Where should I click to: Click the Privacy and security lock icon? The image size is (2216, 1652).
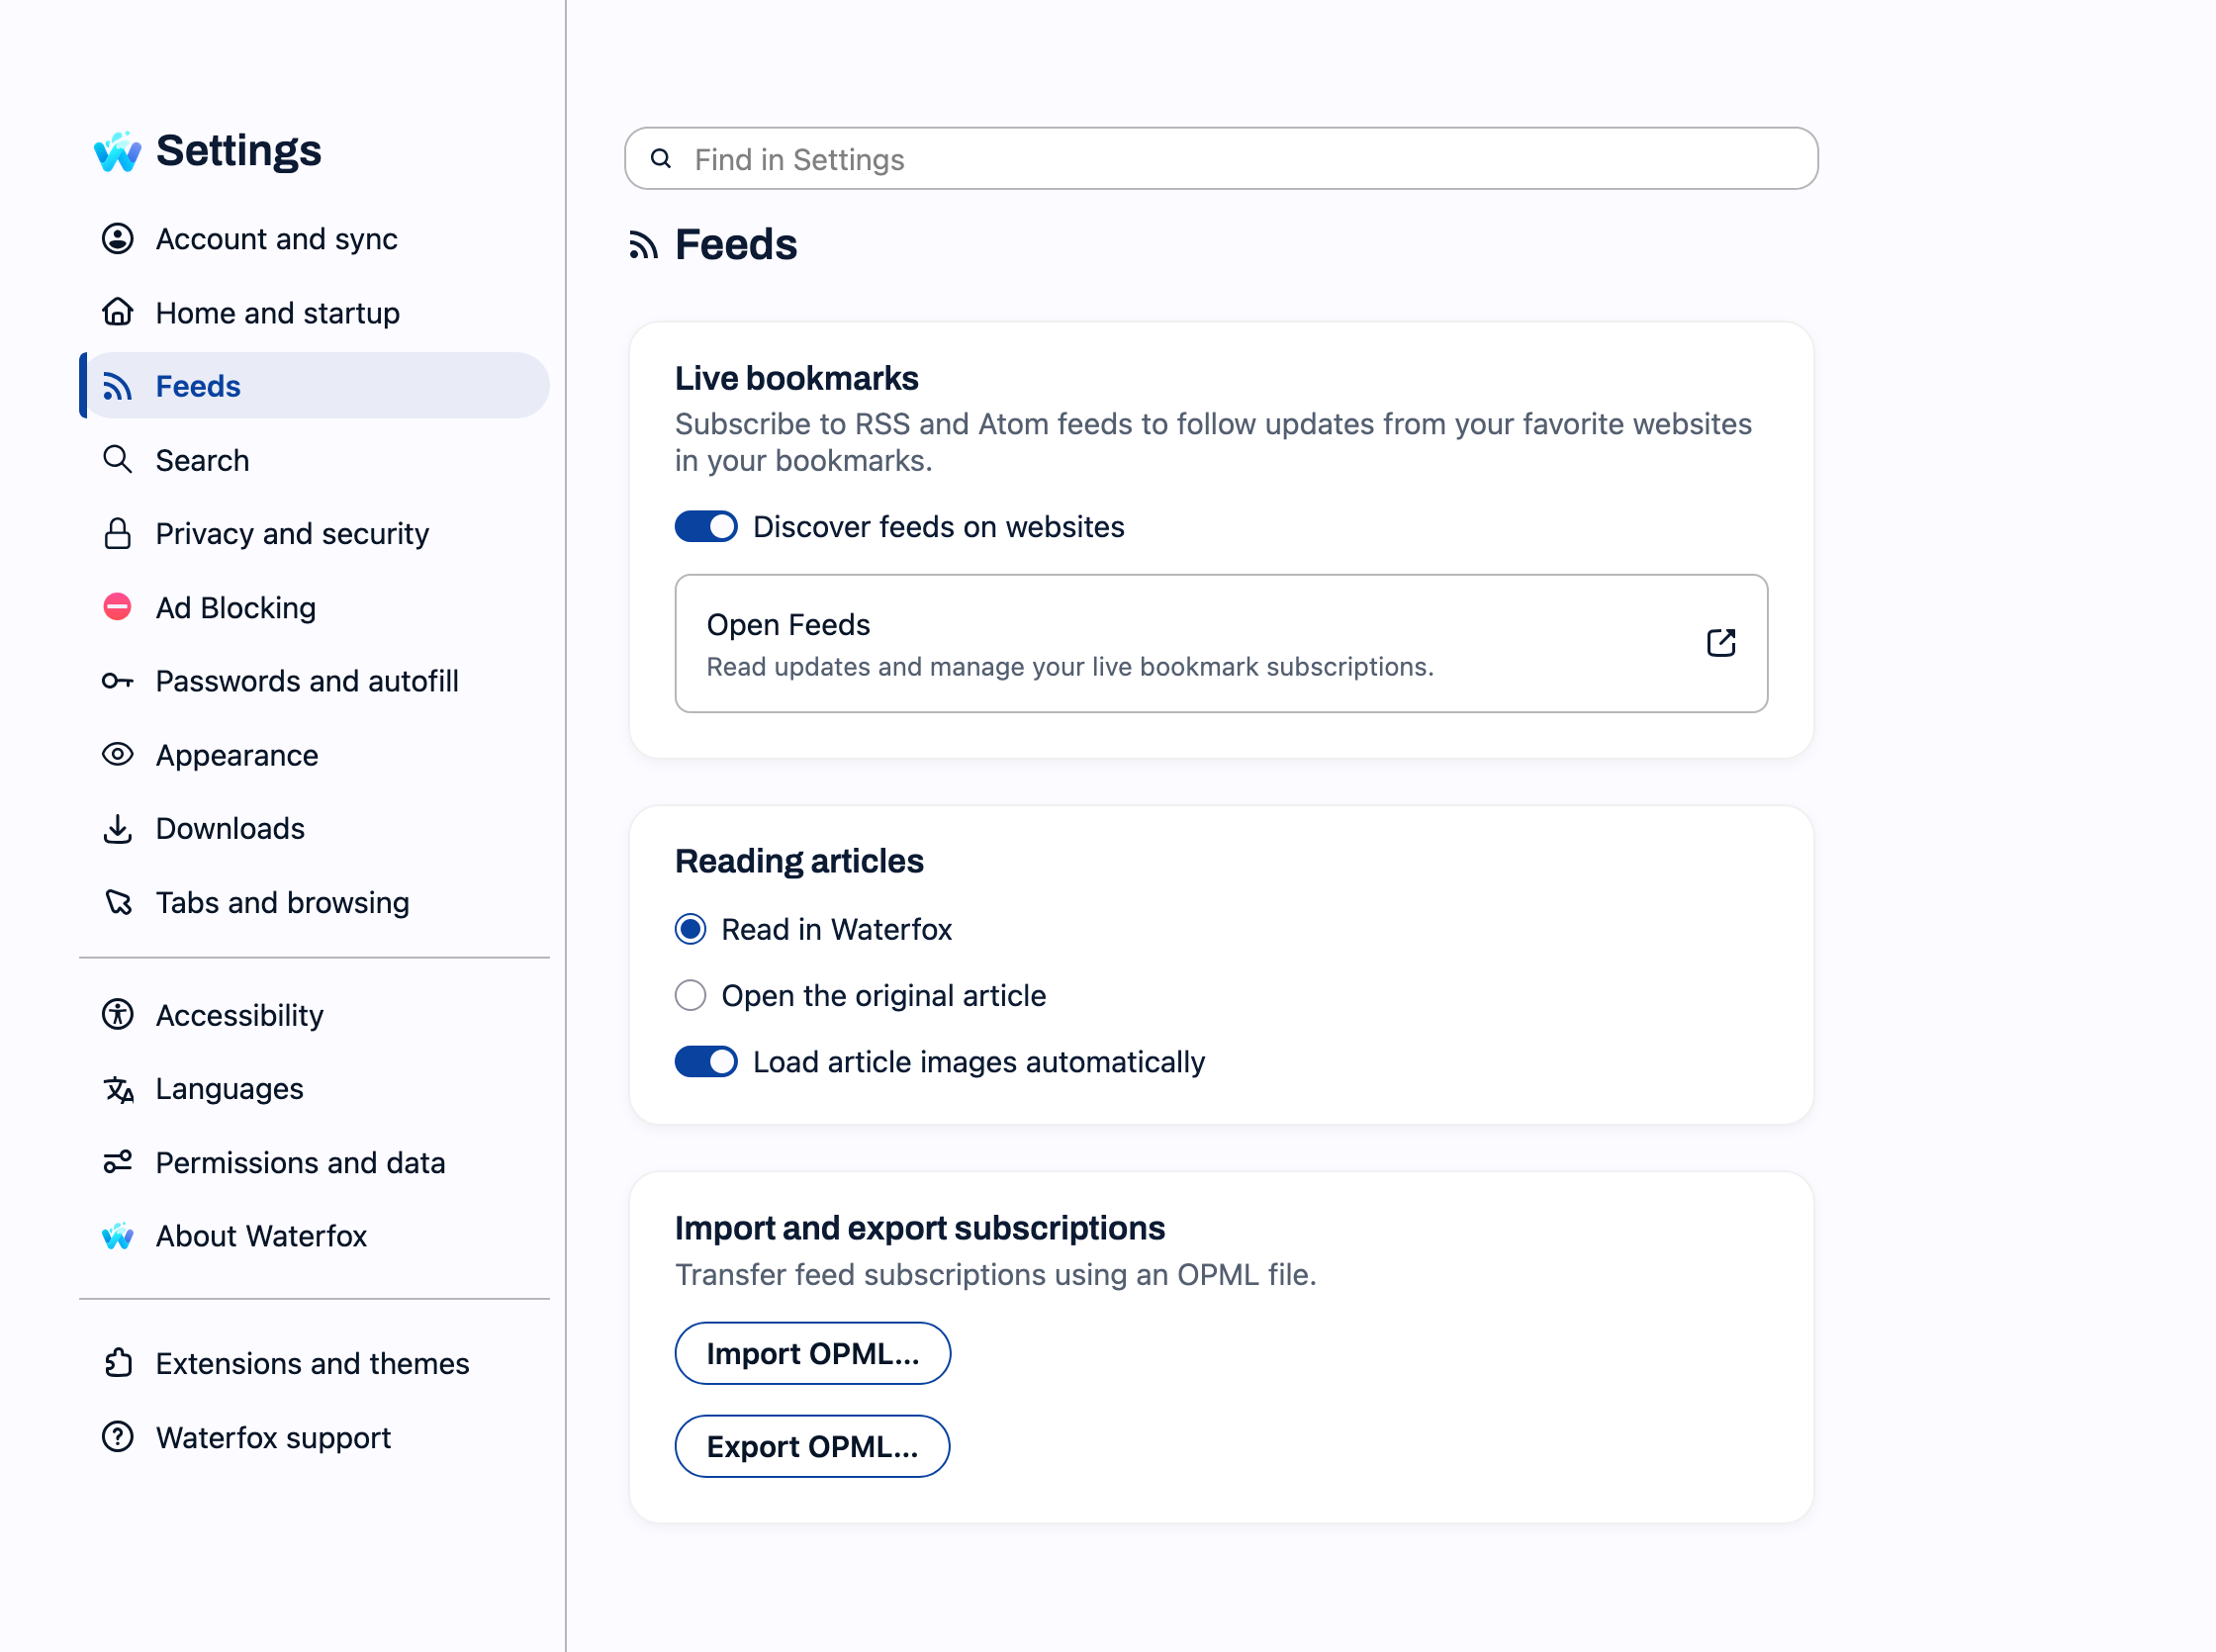click(x=118, y=534)
